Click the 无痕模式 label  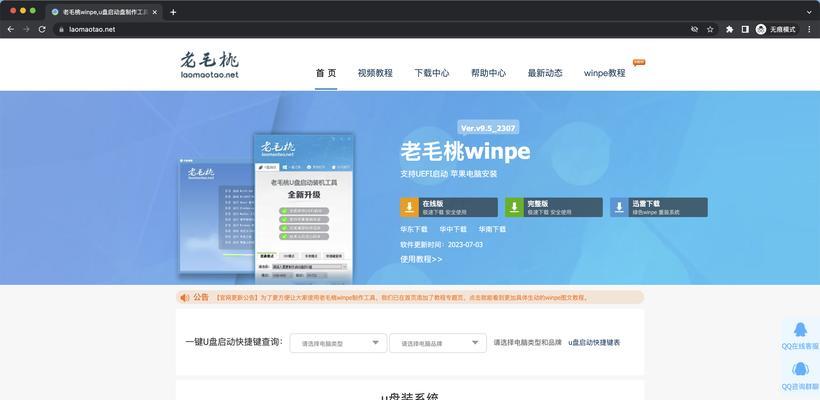[x=782, y=30]
